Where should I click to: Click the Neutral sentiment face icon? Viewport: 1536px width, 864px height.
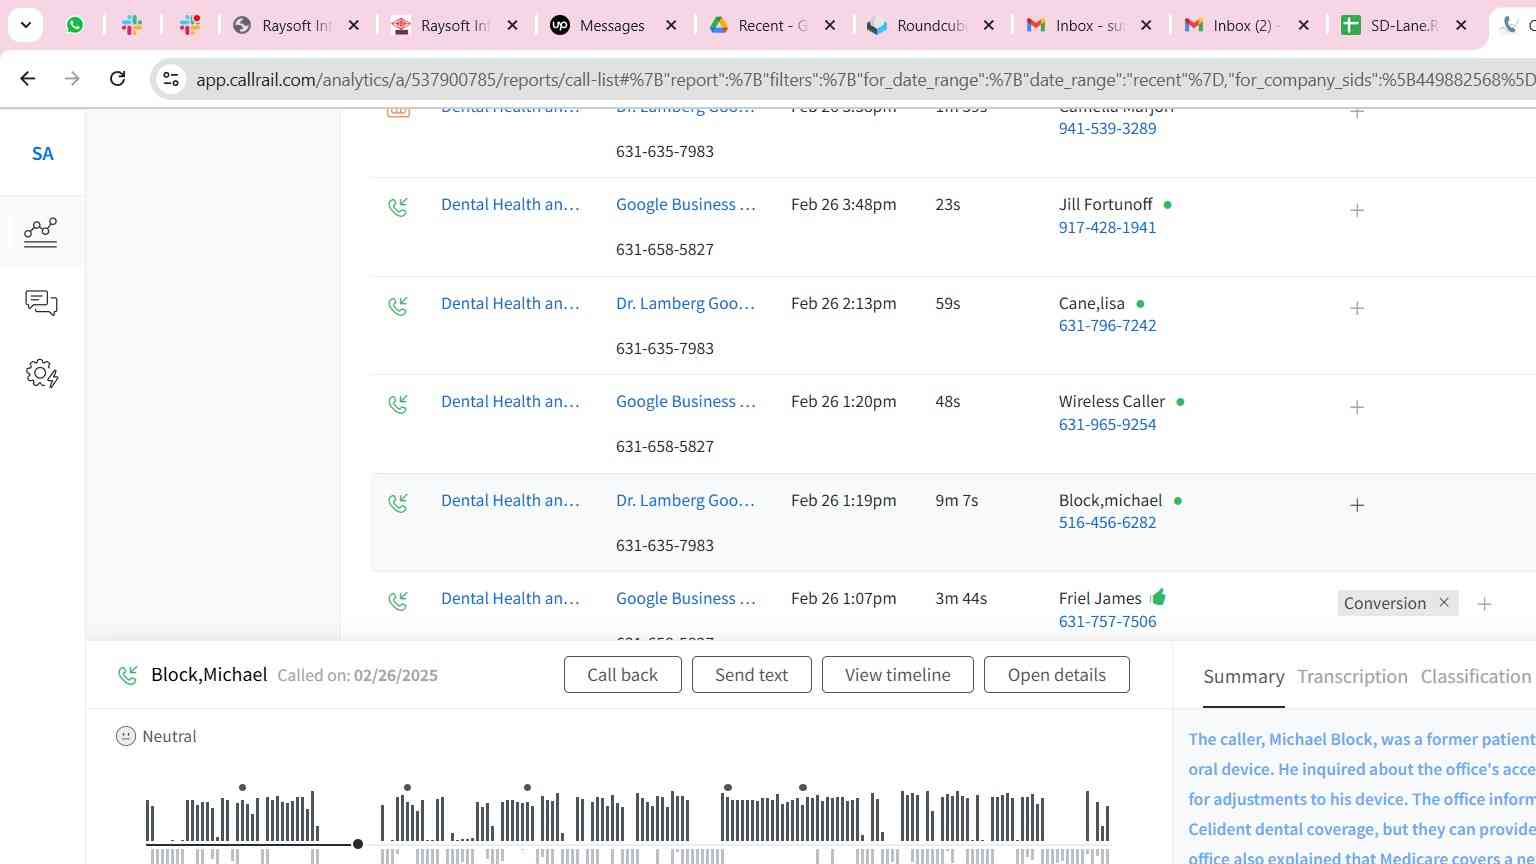click(125, 737)
